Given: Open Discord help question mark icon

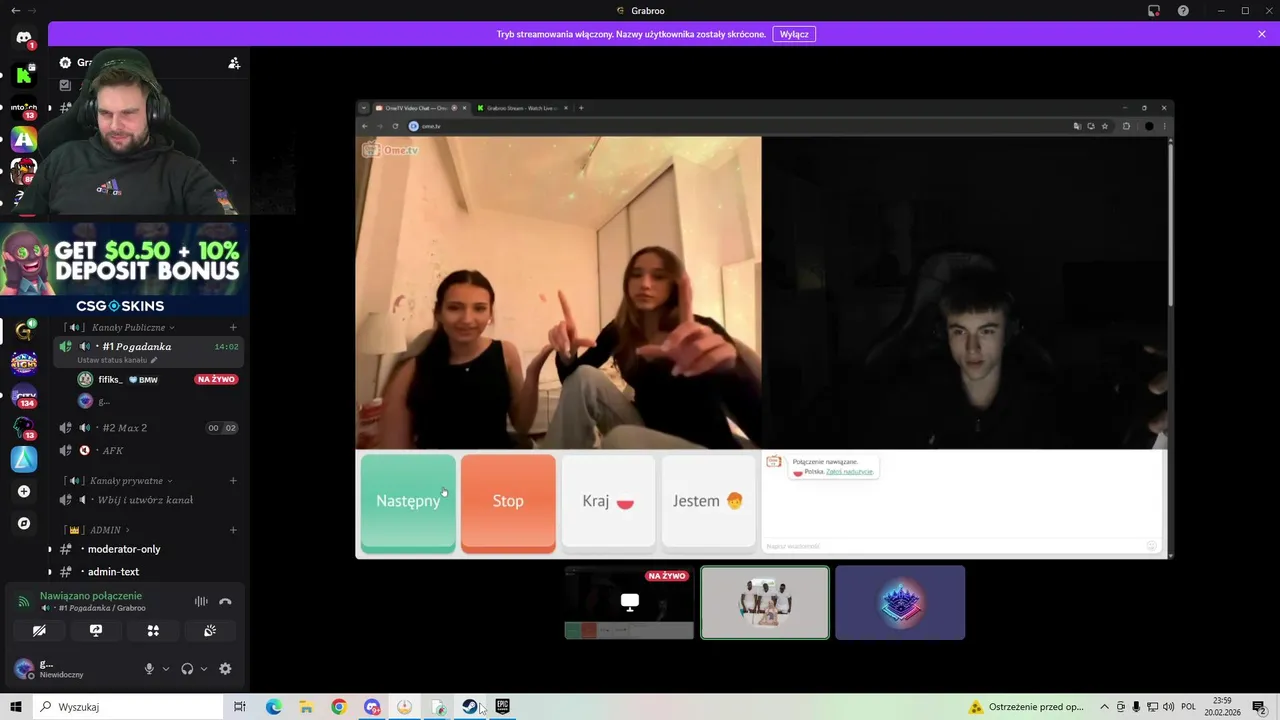Looking at the screenshot, I should 1184,11.
